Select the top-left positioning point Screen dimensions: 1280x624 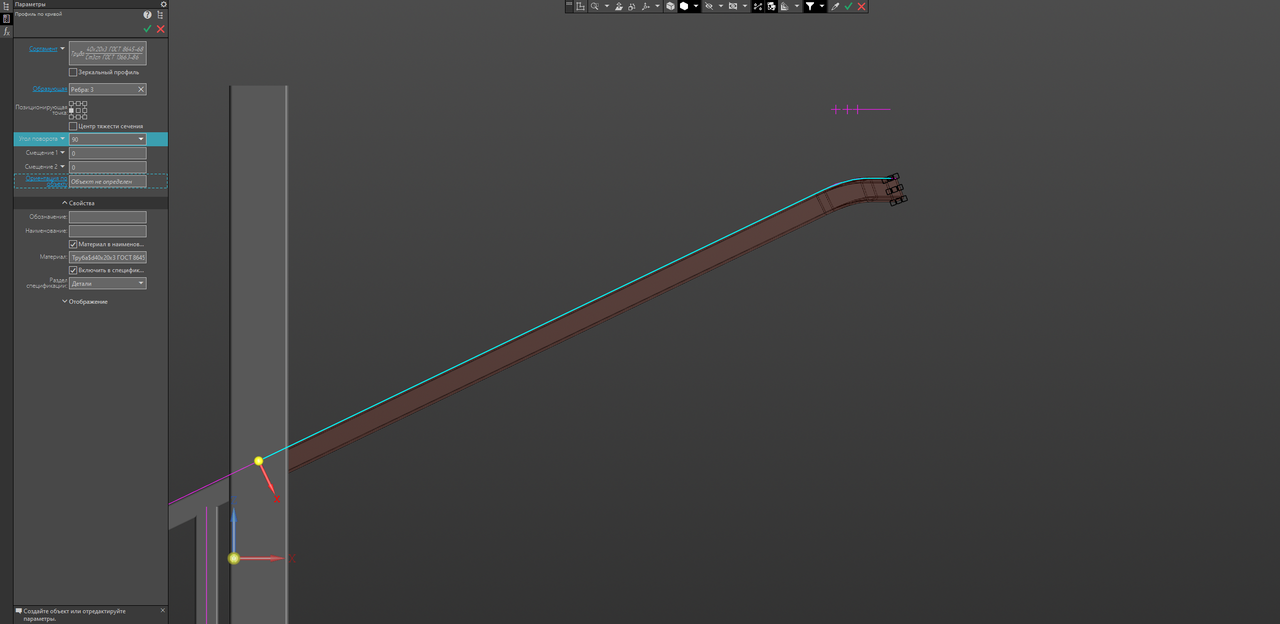pos(71,103)
